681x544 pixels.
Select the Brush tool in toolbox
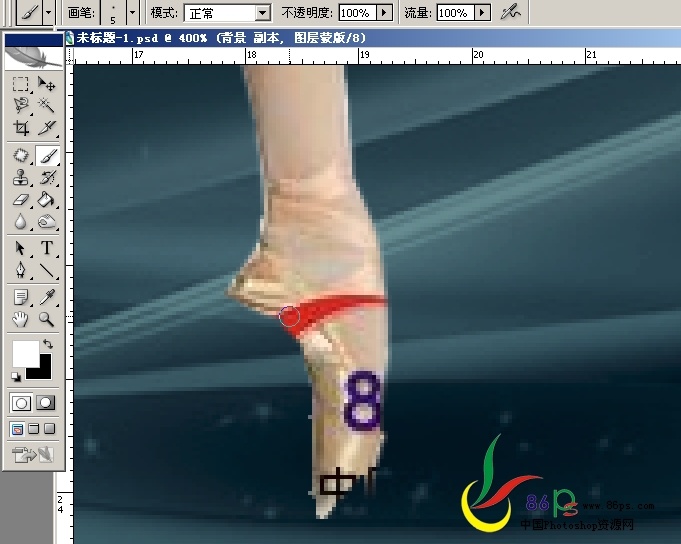(x=47, y=155)
